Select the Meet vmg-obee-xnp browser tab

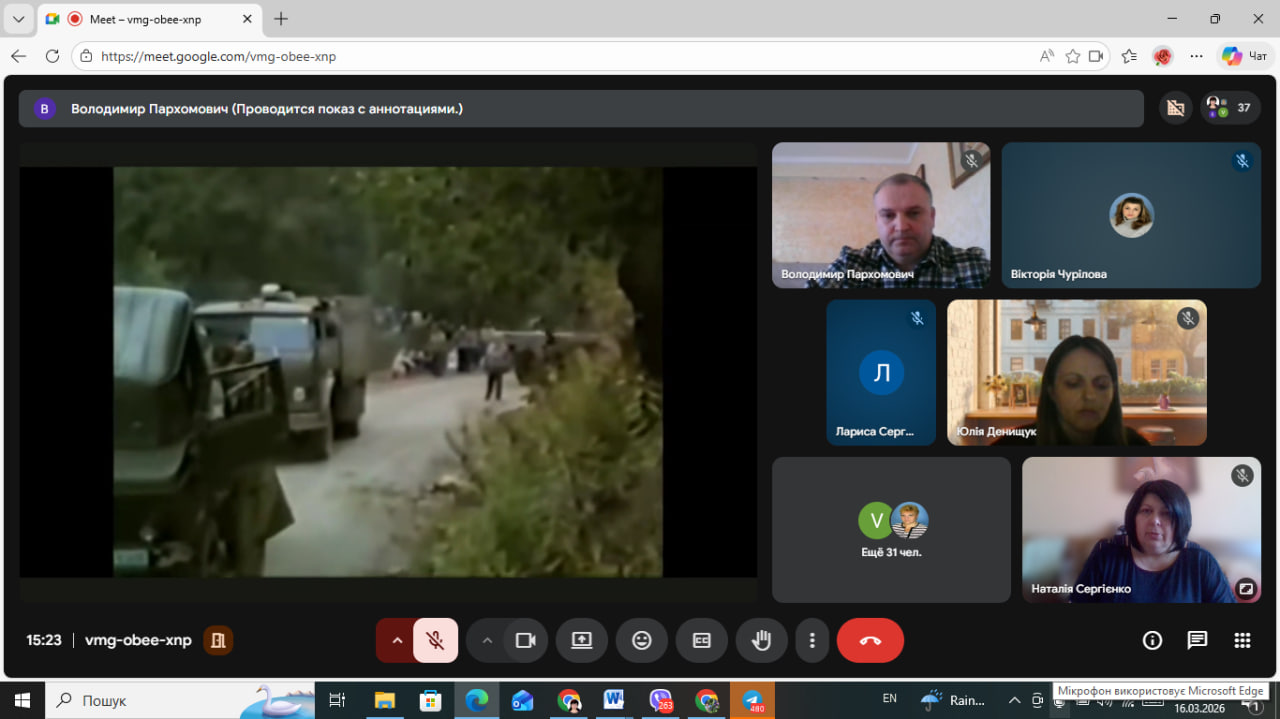150,19
